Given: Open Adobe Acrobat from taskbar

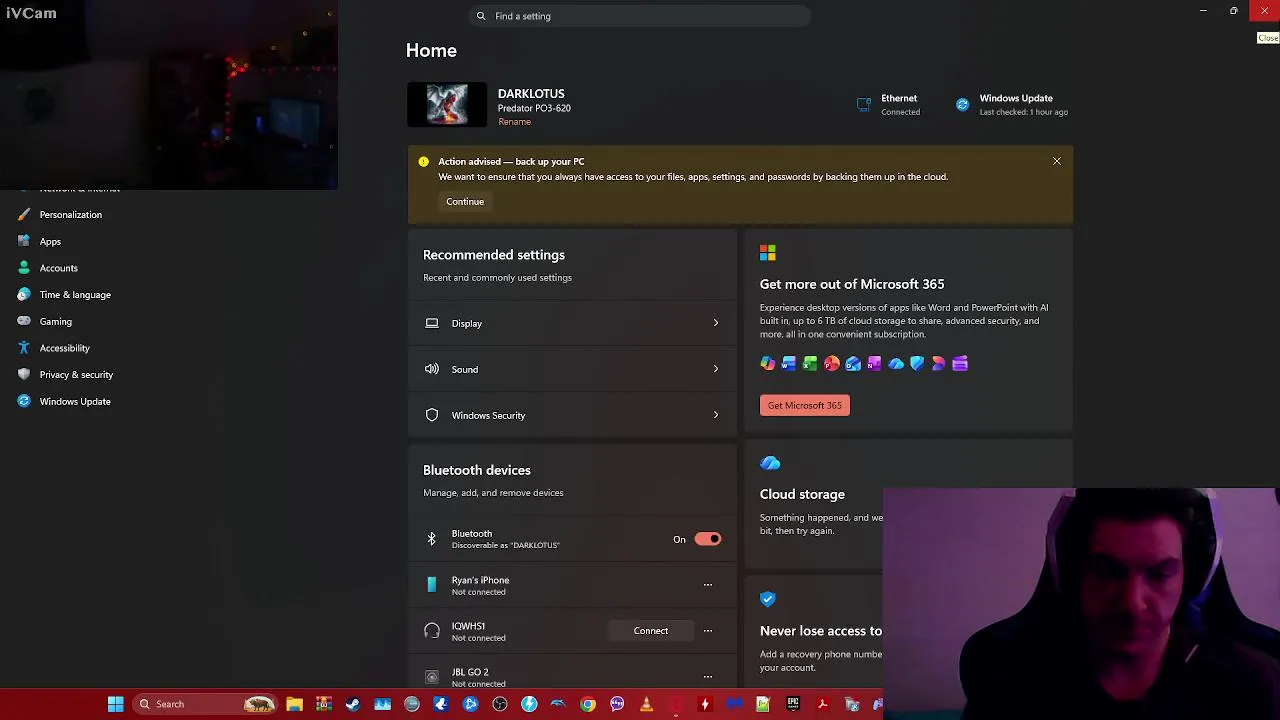Looking at the screenshot, I should pos(822,704).
